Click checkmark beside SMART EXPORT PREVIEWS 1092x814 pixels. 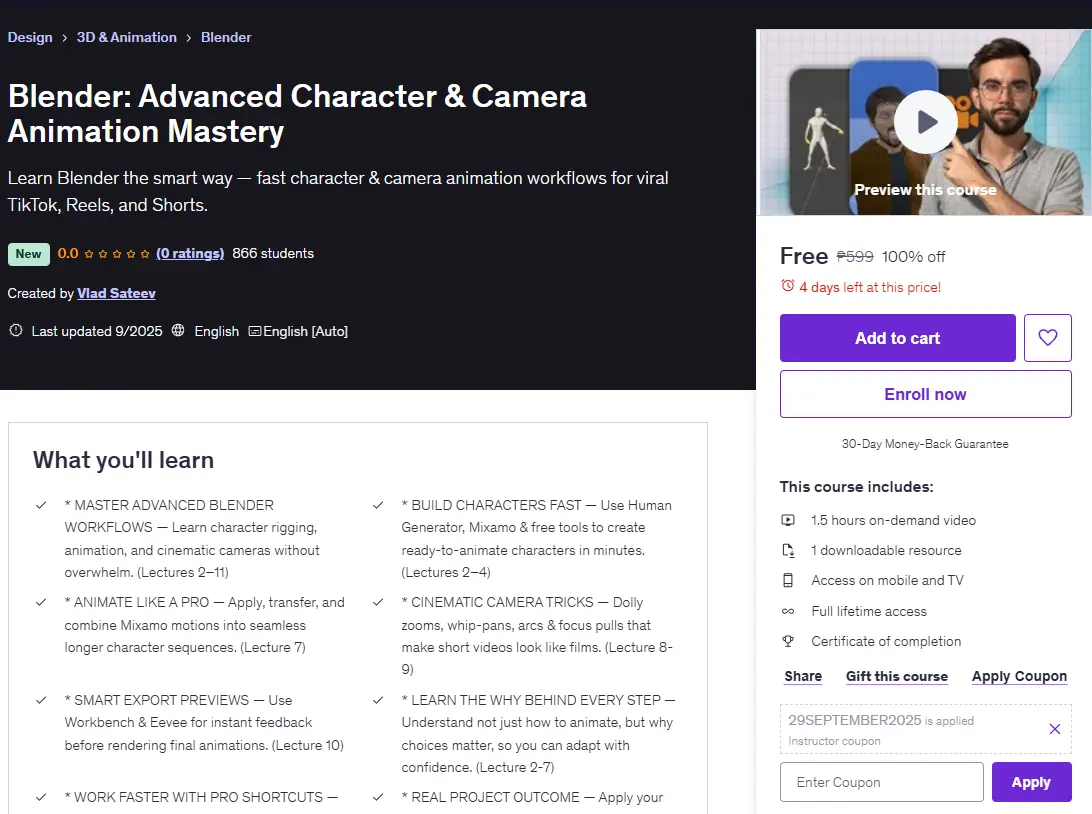pyautogui.click(x=41, y=700)
